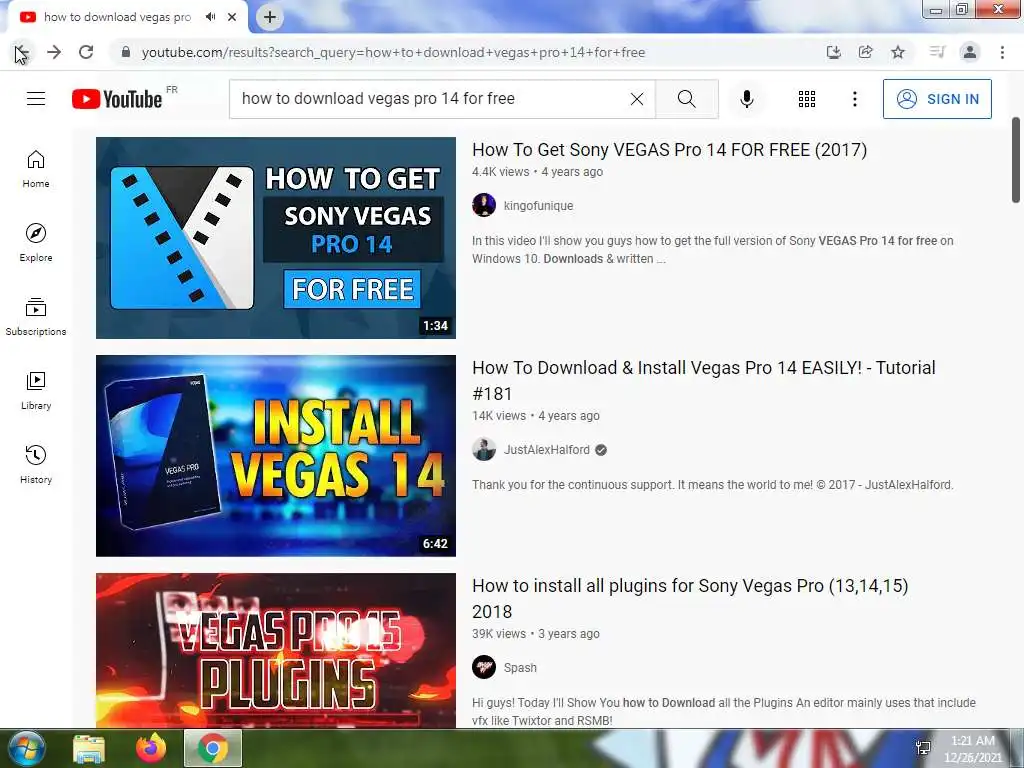The image size is (1024, 768).
Task: Open the Windows Start button
Action: pos(27,748)
